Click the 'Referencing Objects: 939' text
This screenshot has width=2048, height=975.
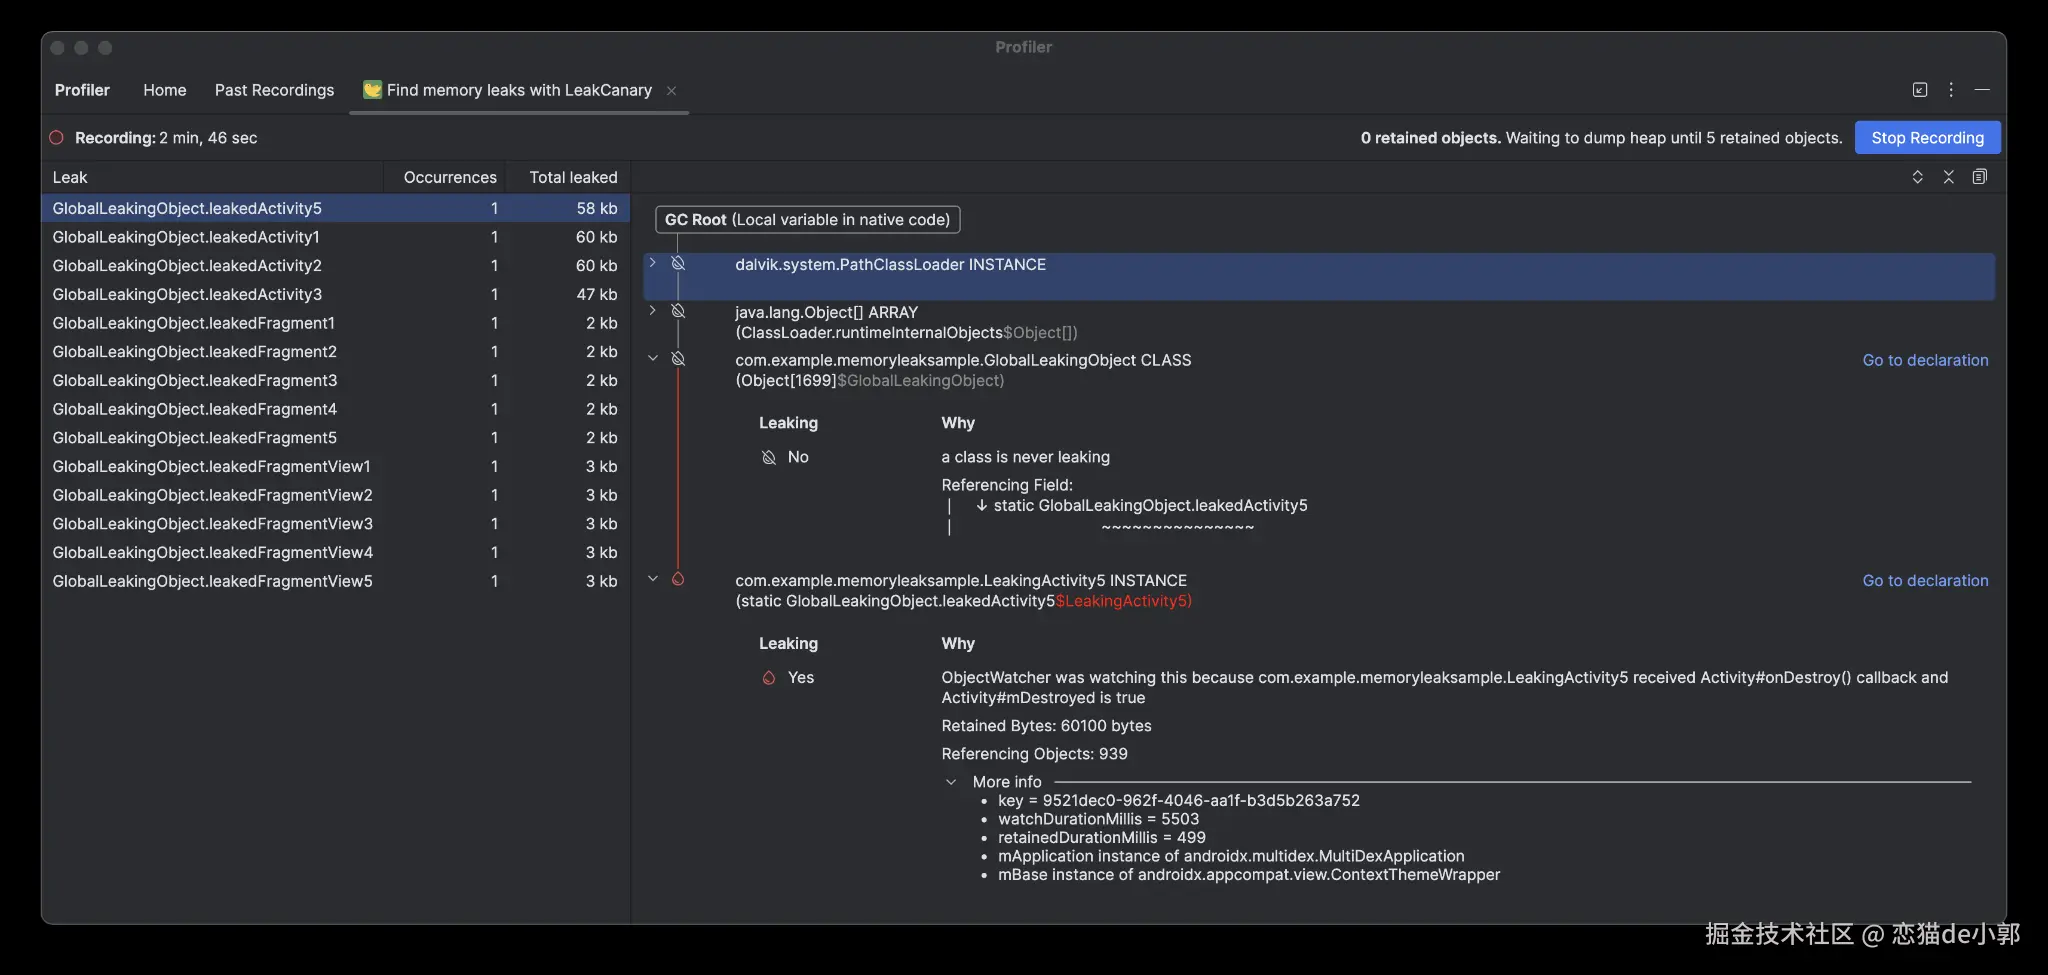point(1034,754)
